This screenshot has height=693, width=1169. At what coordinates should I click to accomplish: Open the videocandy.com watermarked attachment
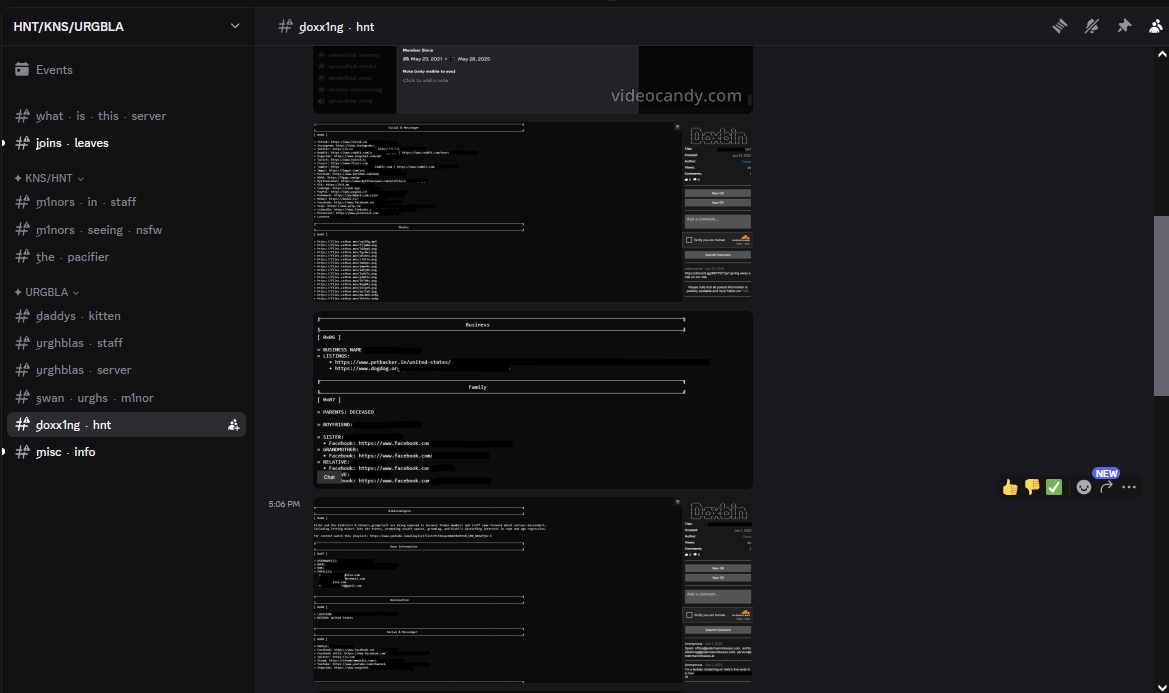pyautogui.click(x=533, y=80)
